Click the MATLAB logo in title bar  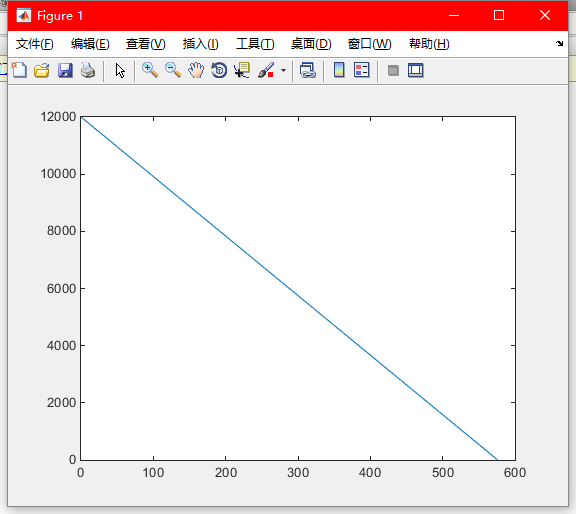tap(24, 16)
